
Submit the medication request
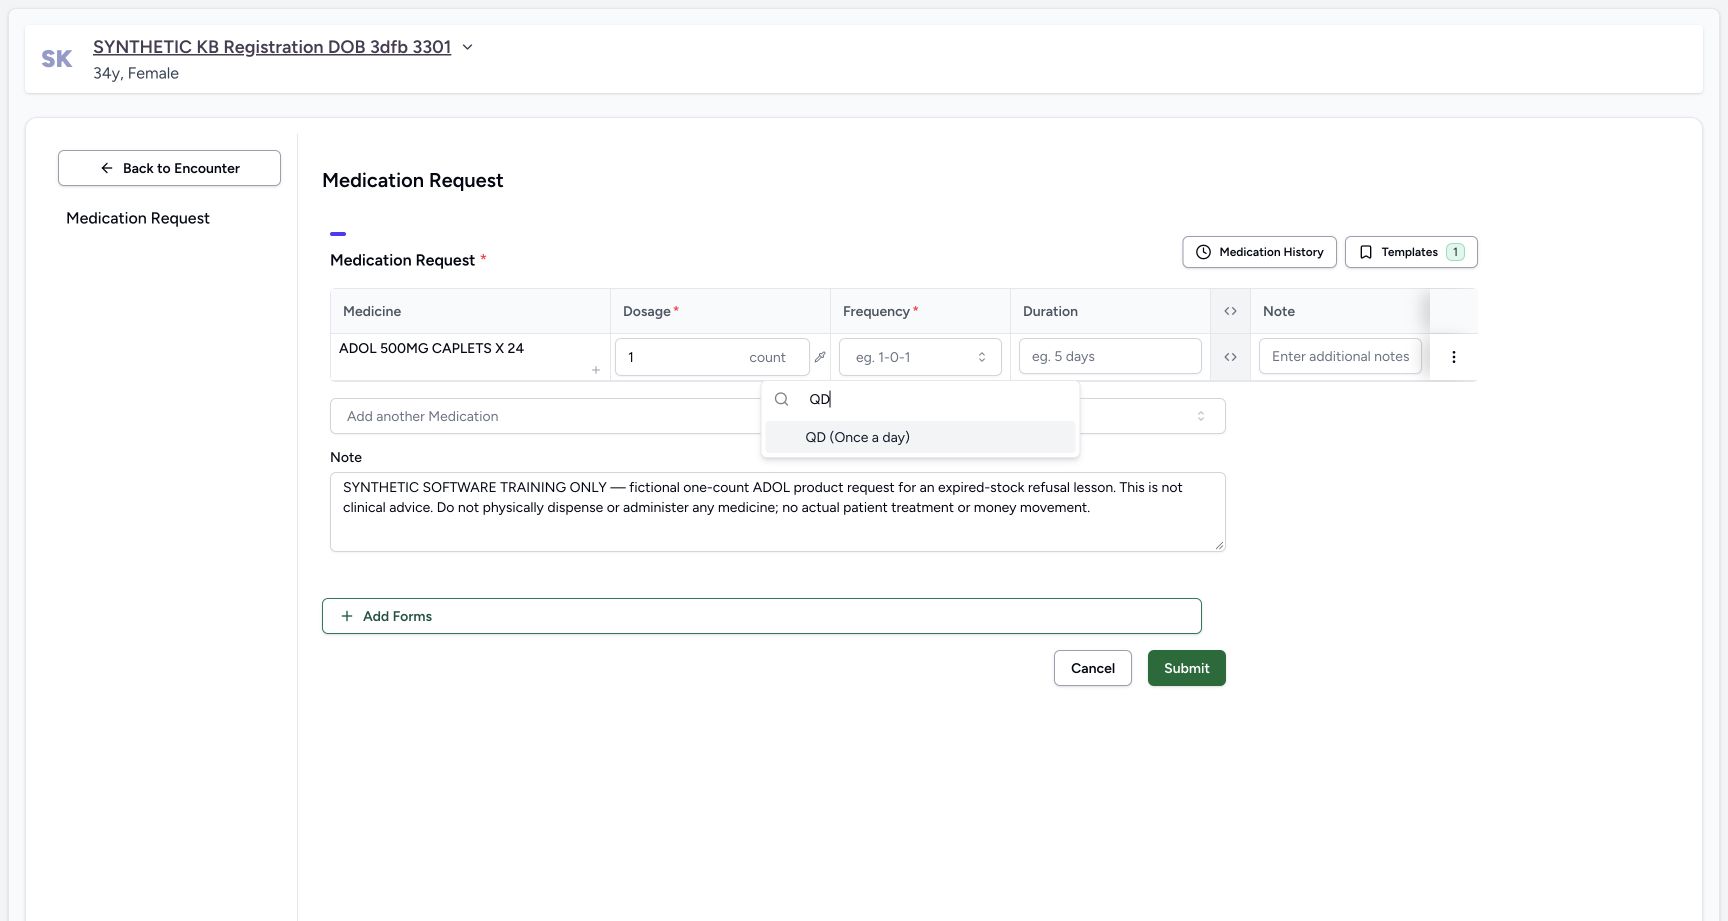(1187, 668)
